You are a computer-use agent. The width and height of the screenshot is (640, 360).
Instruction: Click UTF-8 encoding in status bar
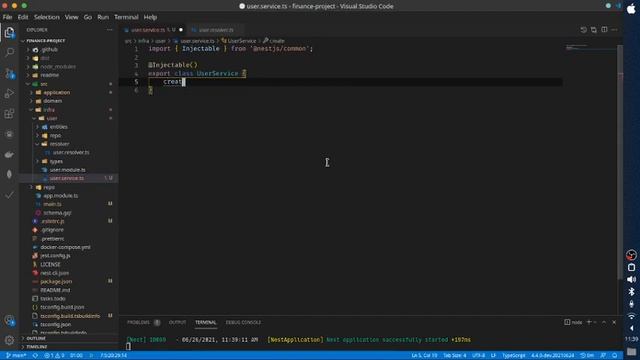pyautogui.click(x=478, y=356)
